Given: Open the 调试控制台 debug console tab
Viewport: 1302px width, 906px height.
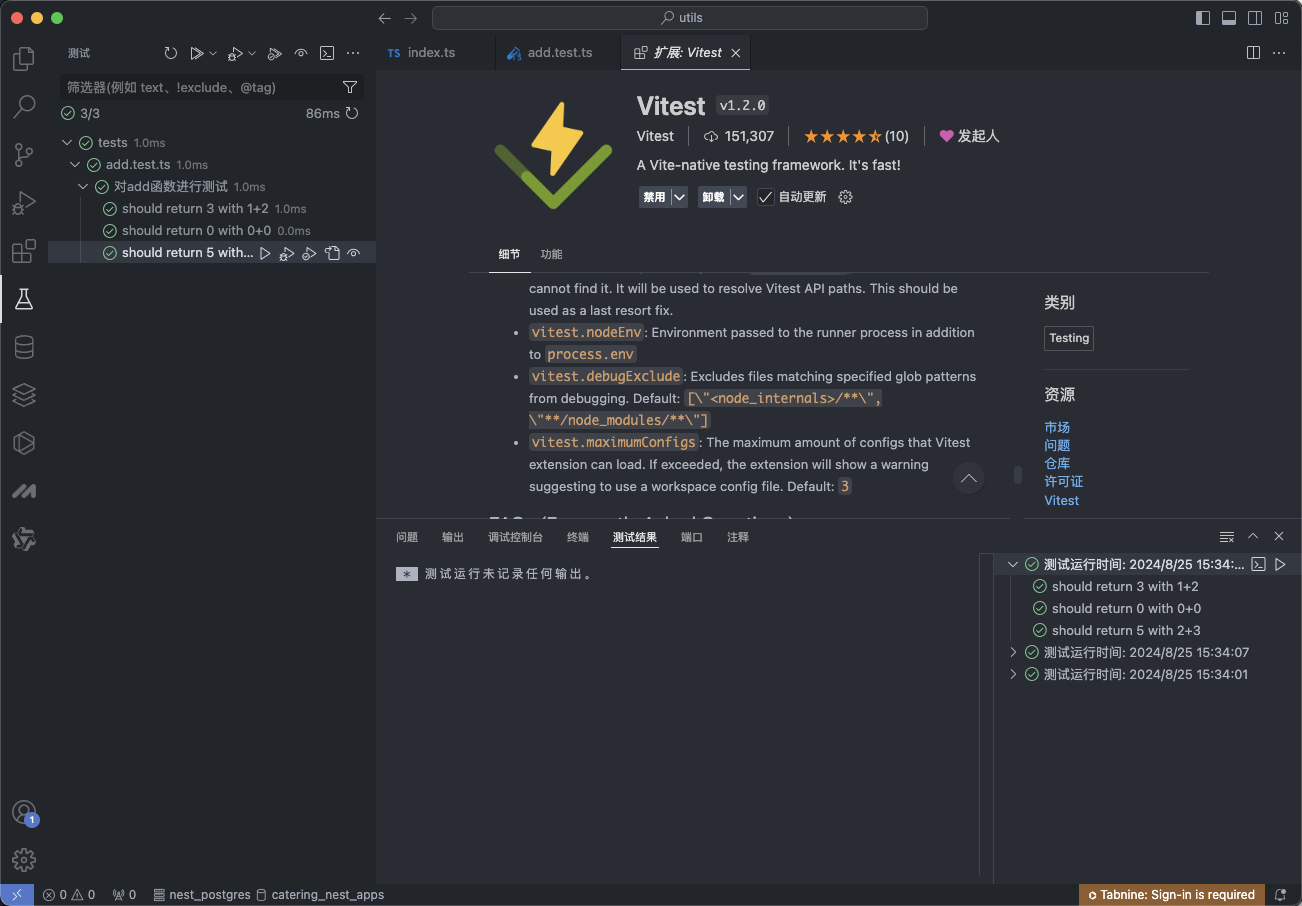Looking at the screenshot, I should [x=515, y=537].
